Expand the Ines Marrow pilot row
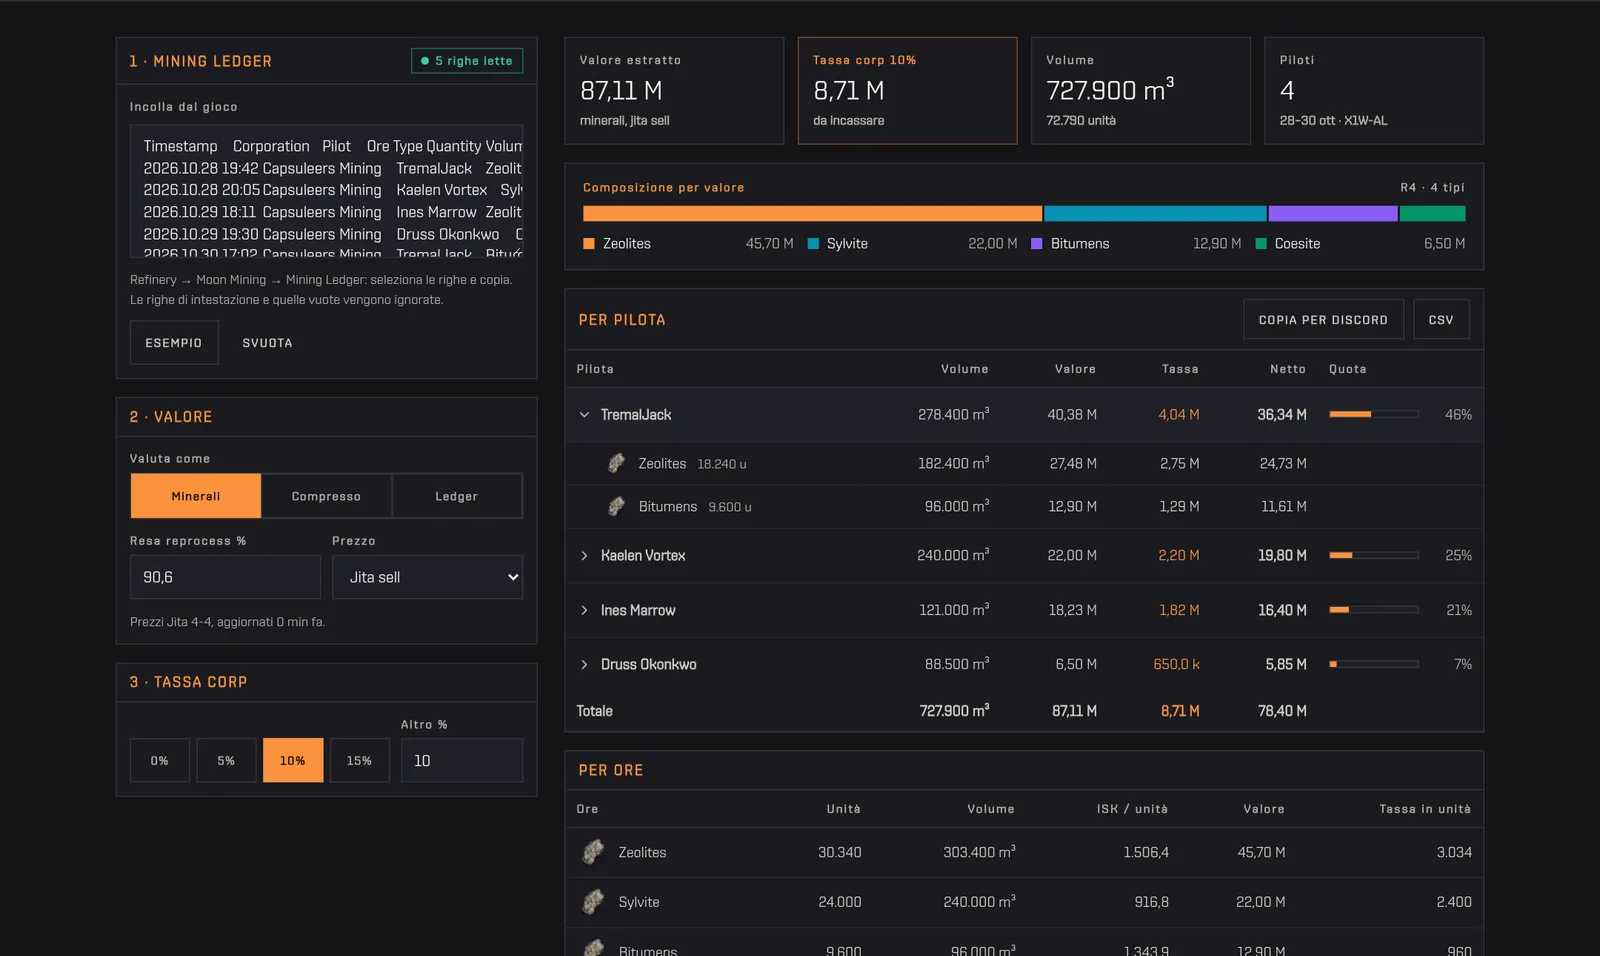Image resolution: width=1600 pixels, height=956 pixels. (584, 610)
